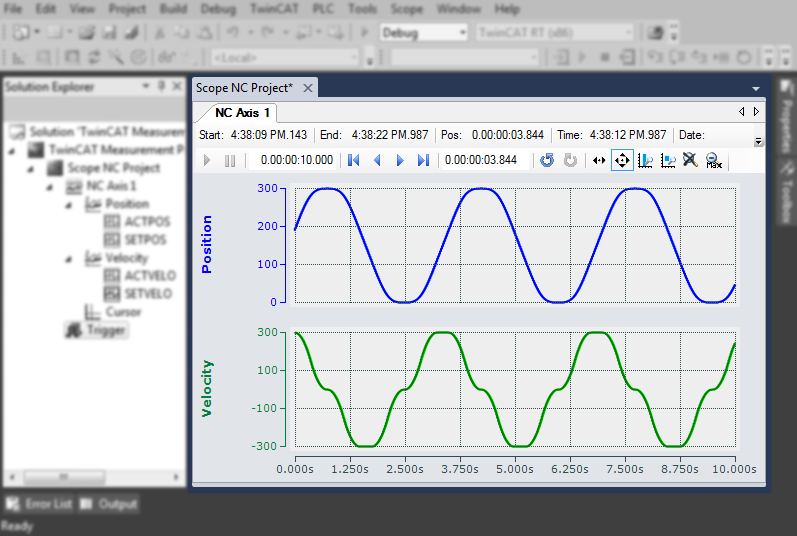The image size is (797, 536).
Task: Select the horizontal pan tool
Action: coord(599,161)
